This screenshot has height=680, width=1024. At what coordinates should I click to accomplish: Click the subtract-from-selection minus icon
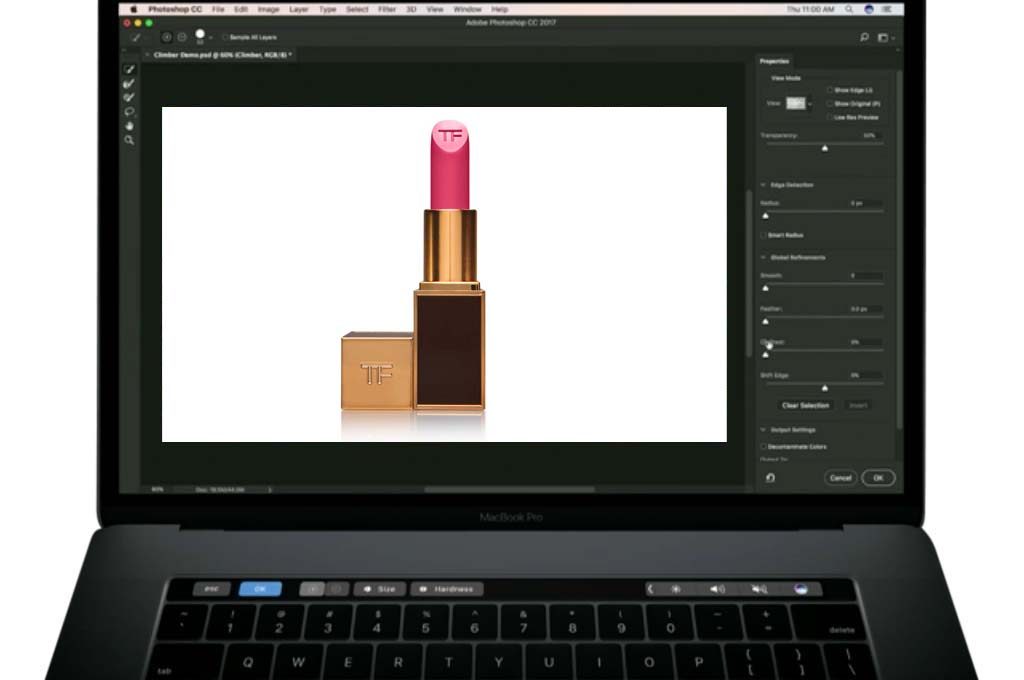click(x=182, y=37)
